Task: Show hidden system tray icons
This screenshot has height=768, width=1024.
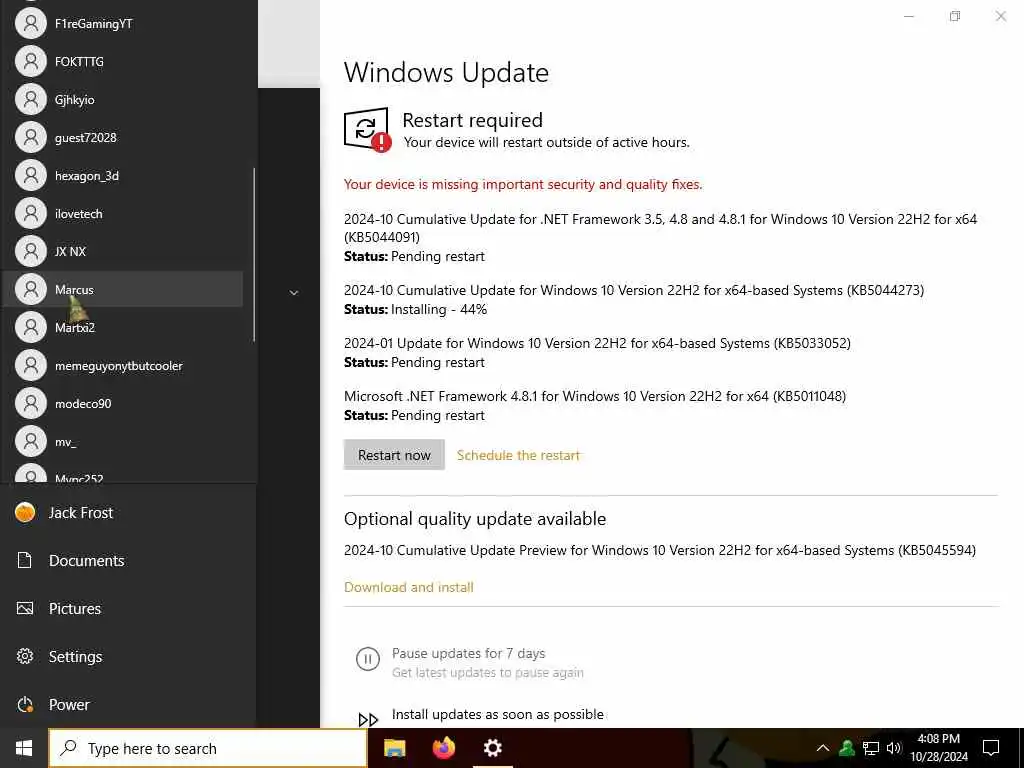Action: [823, 748]
